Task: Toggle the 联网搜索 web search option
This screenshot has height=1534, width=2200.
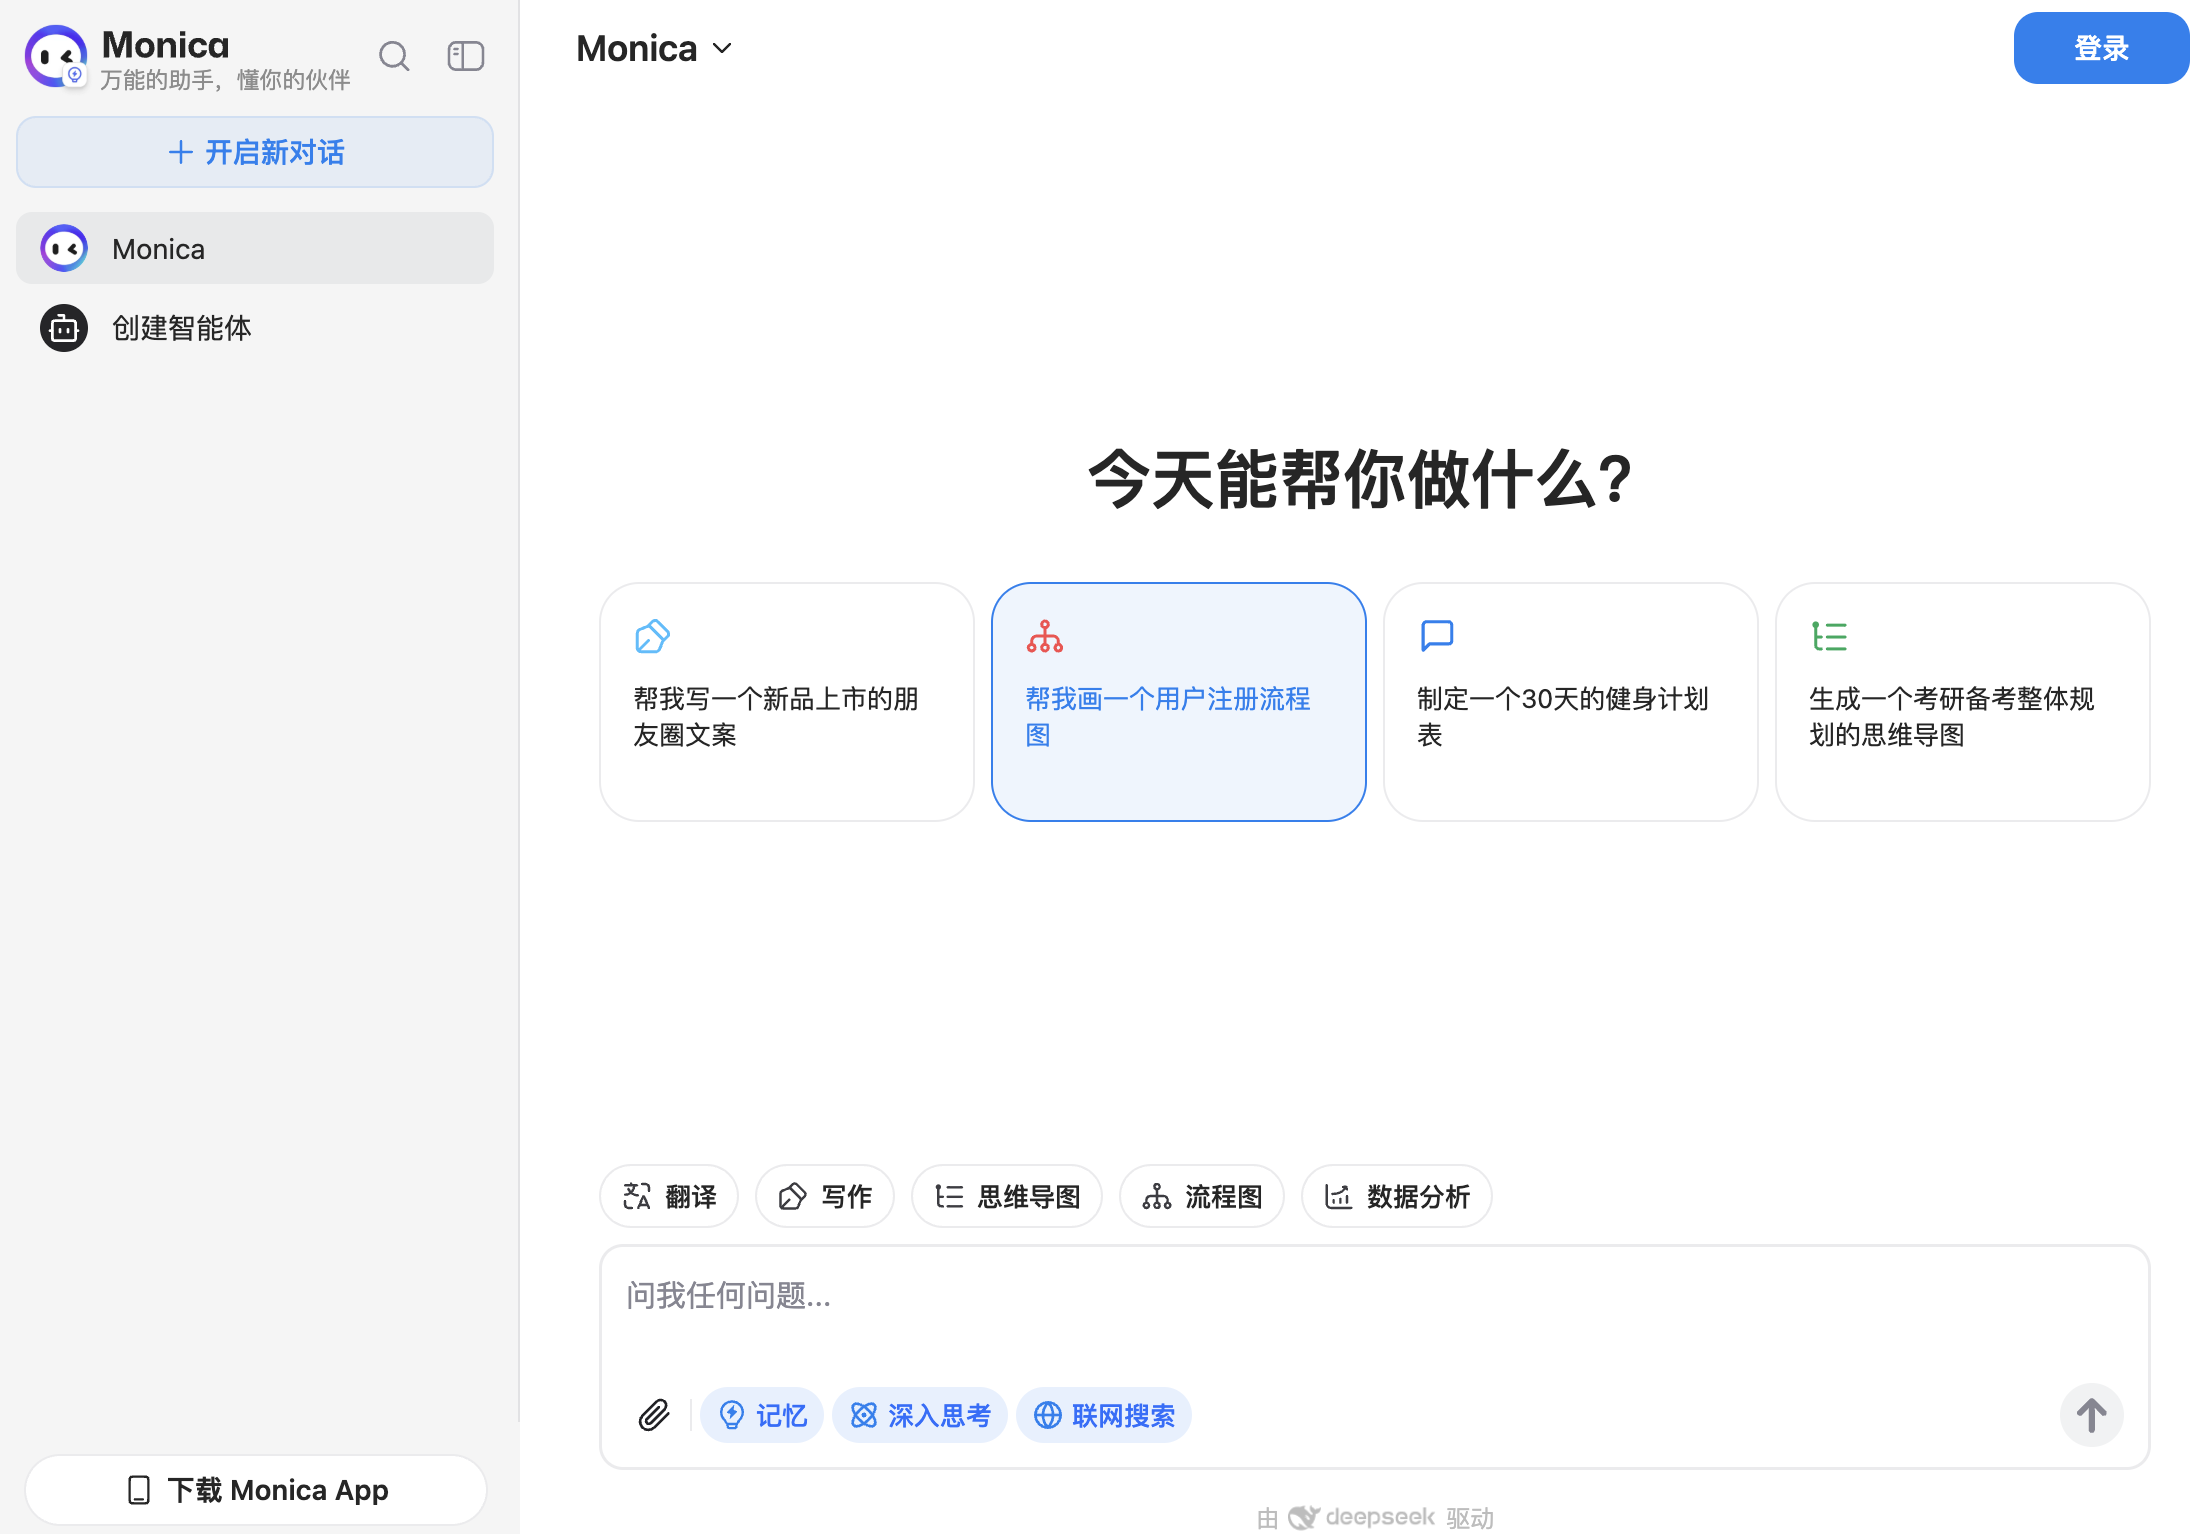Action: click(x=1104, y=1415)
